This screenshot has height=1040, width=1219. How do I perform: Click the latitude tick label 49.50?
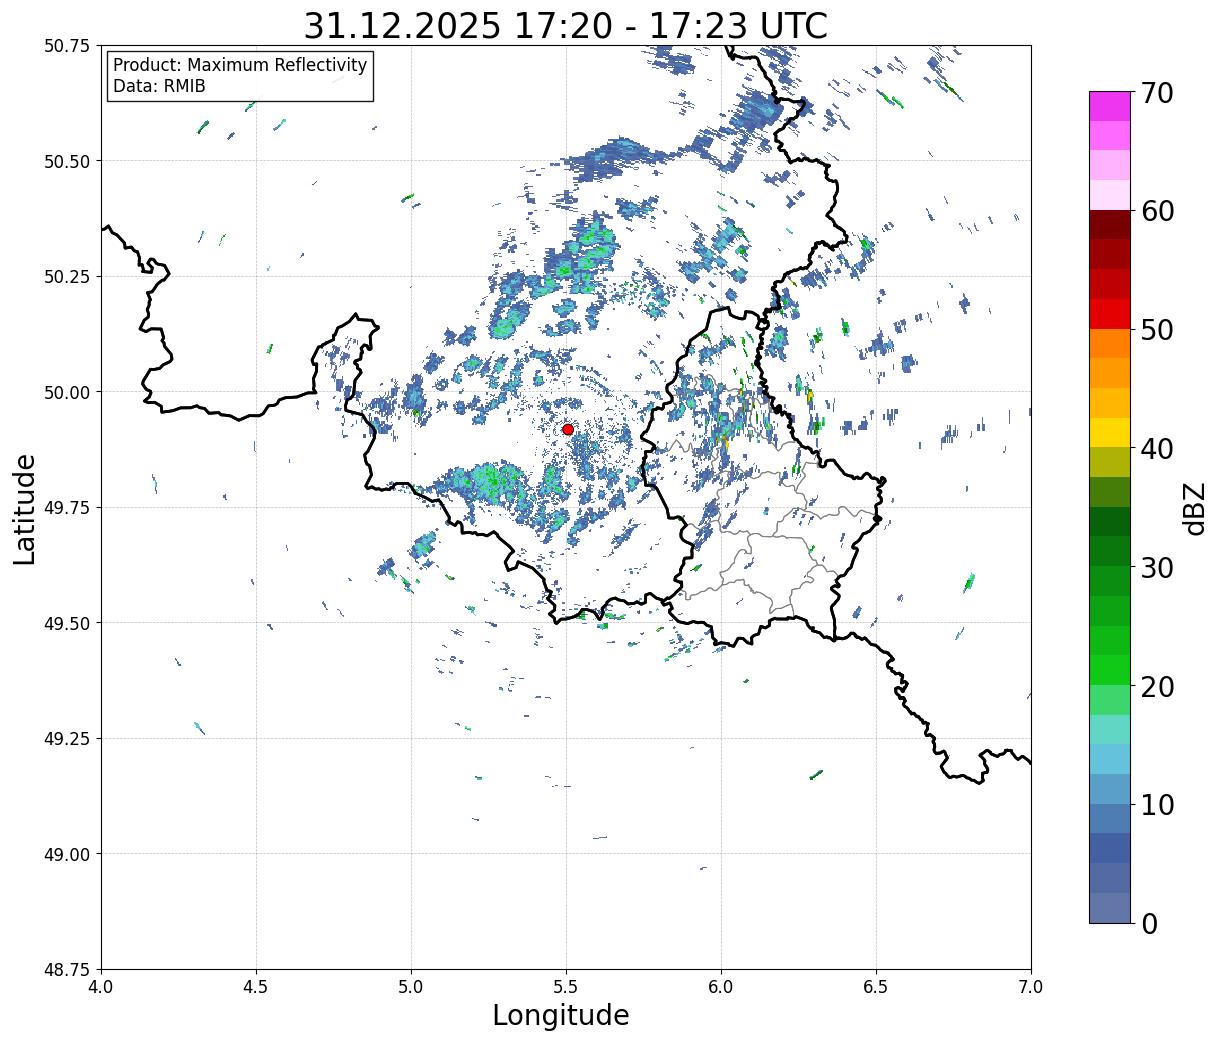67,623
